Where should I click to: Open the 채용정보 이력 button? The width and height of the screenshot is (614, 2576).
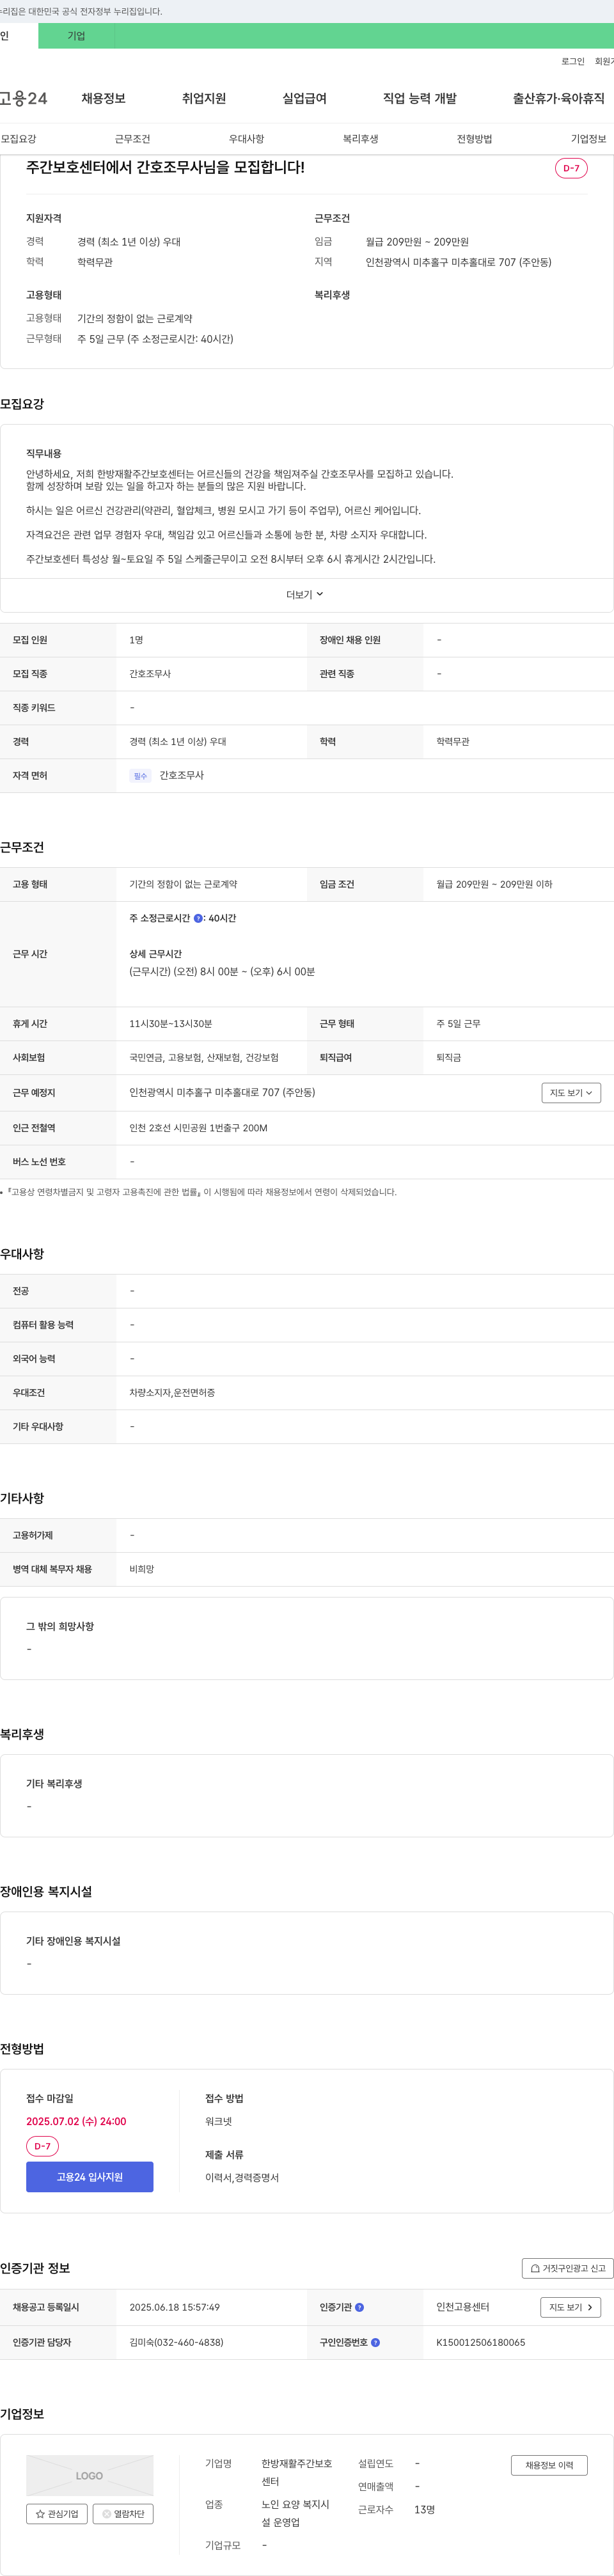[x=549, y=2465]
